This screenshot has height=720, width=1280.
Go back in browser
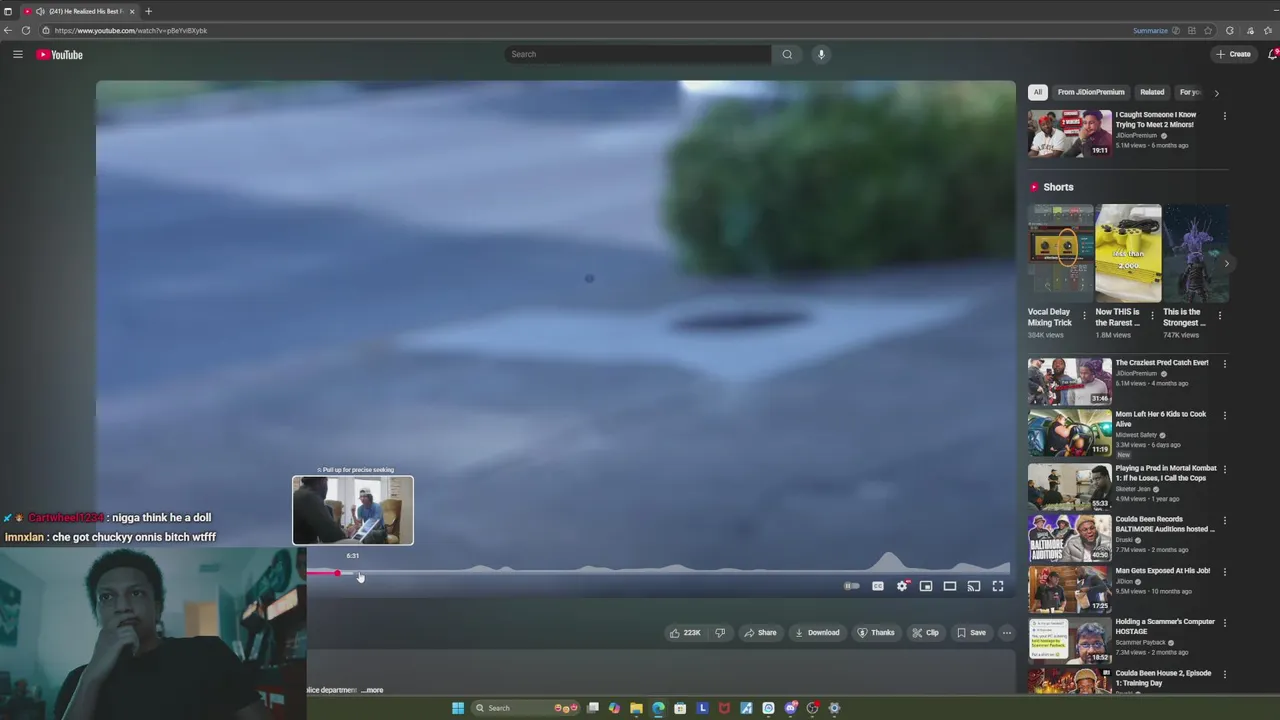(x=8, y=30)
